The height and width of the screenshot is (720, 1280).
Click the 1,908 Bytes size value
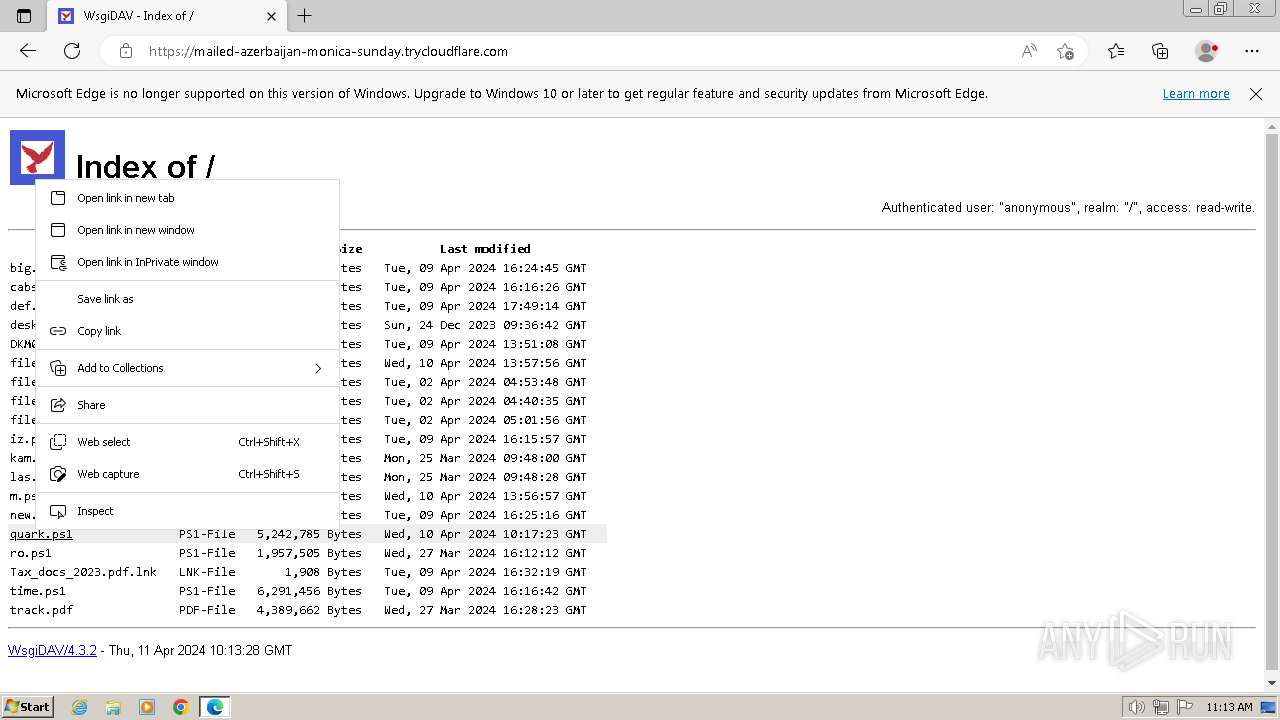tap(323, 572)
